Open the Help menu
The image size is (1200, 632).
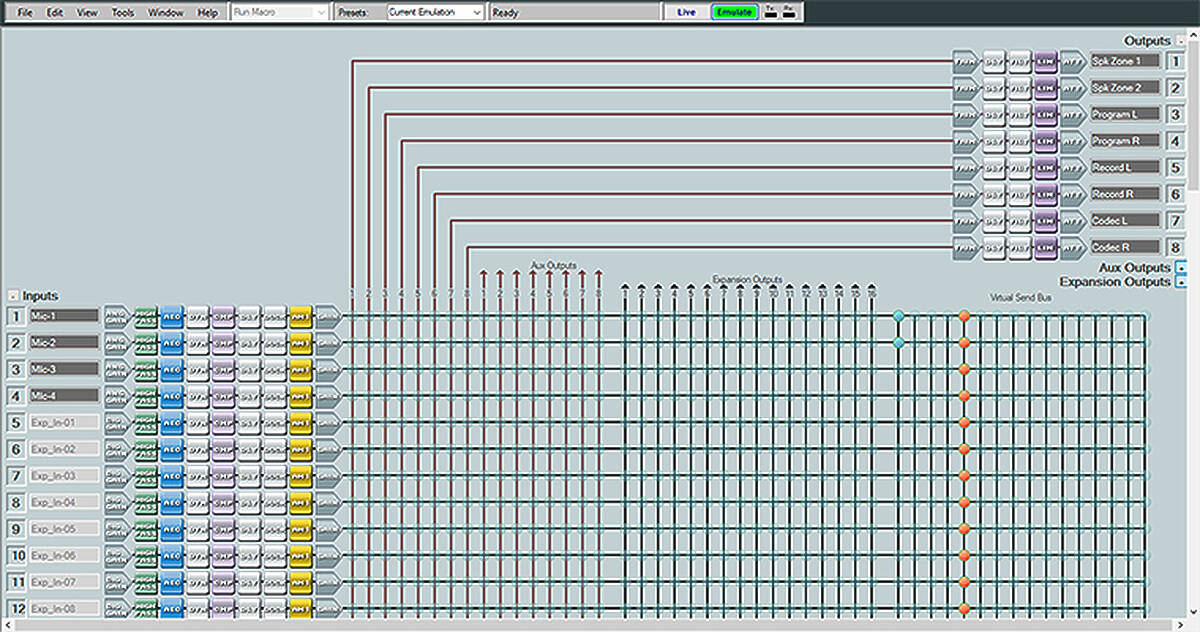pos(207,12)
